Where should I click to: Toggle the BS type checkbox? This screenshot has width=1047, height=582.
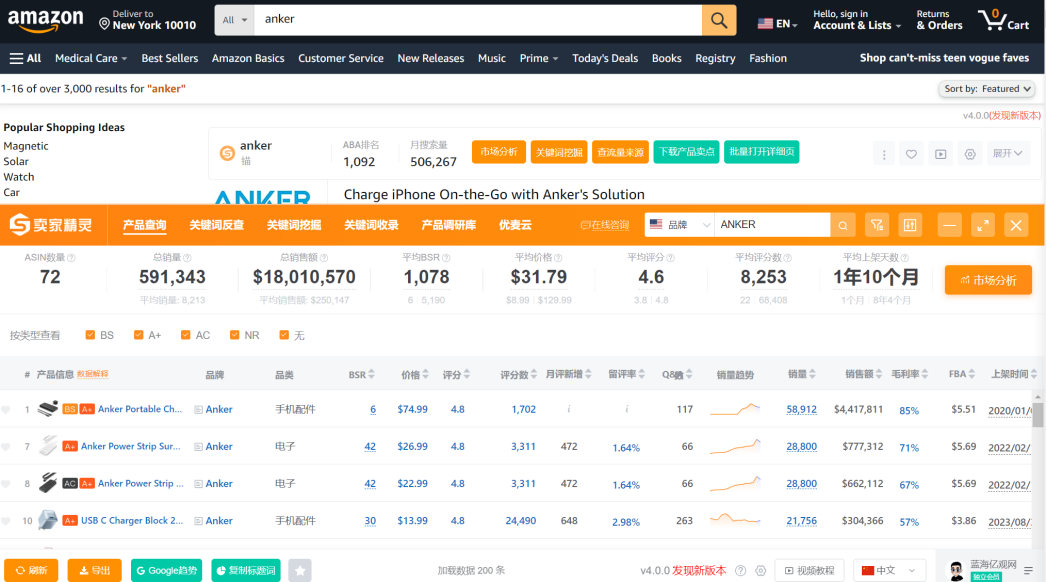(x=91, y=335)
